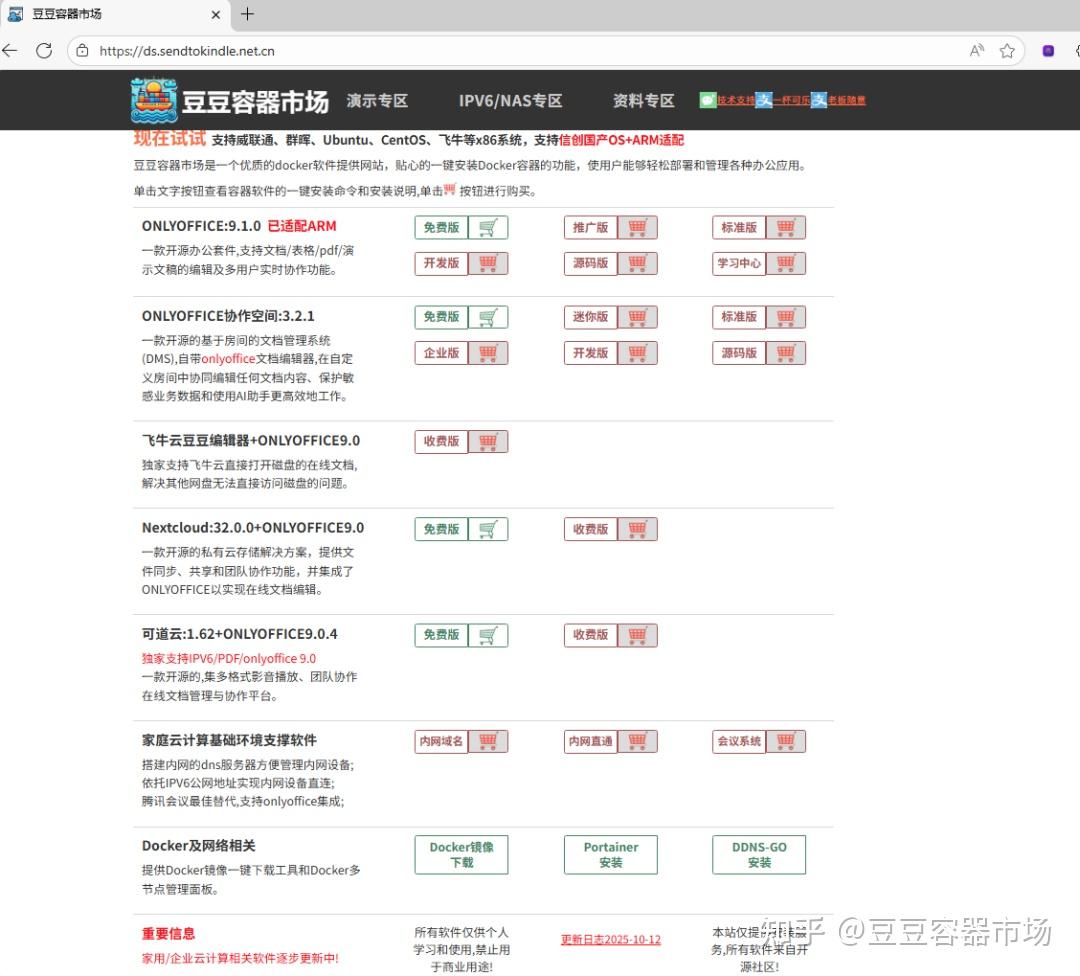This screenshot has height=976, width=1080.
Task: Click the cart beside Nextcloud 收费版
Action: pos(638,529)
